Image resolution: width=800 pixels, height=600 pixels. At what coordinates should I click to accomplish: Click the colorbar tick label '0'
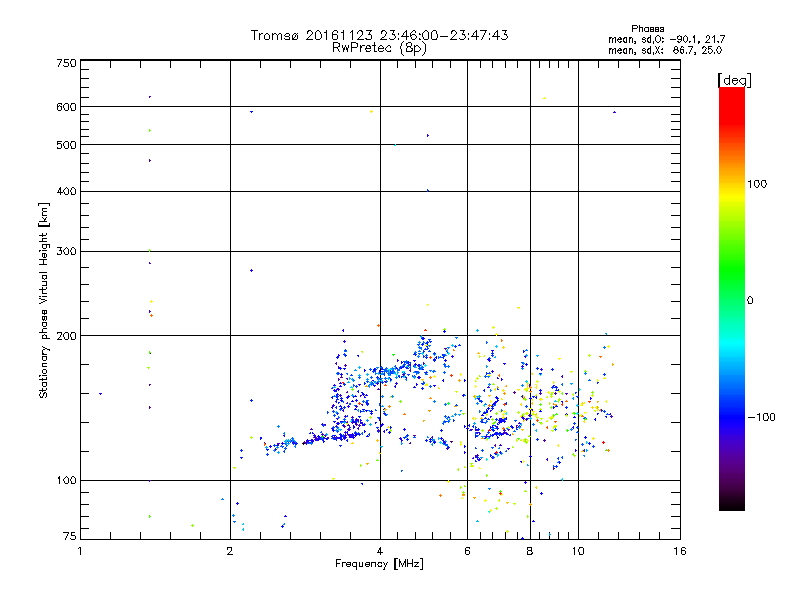(x=750, y=301)
